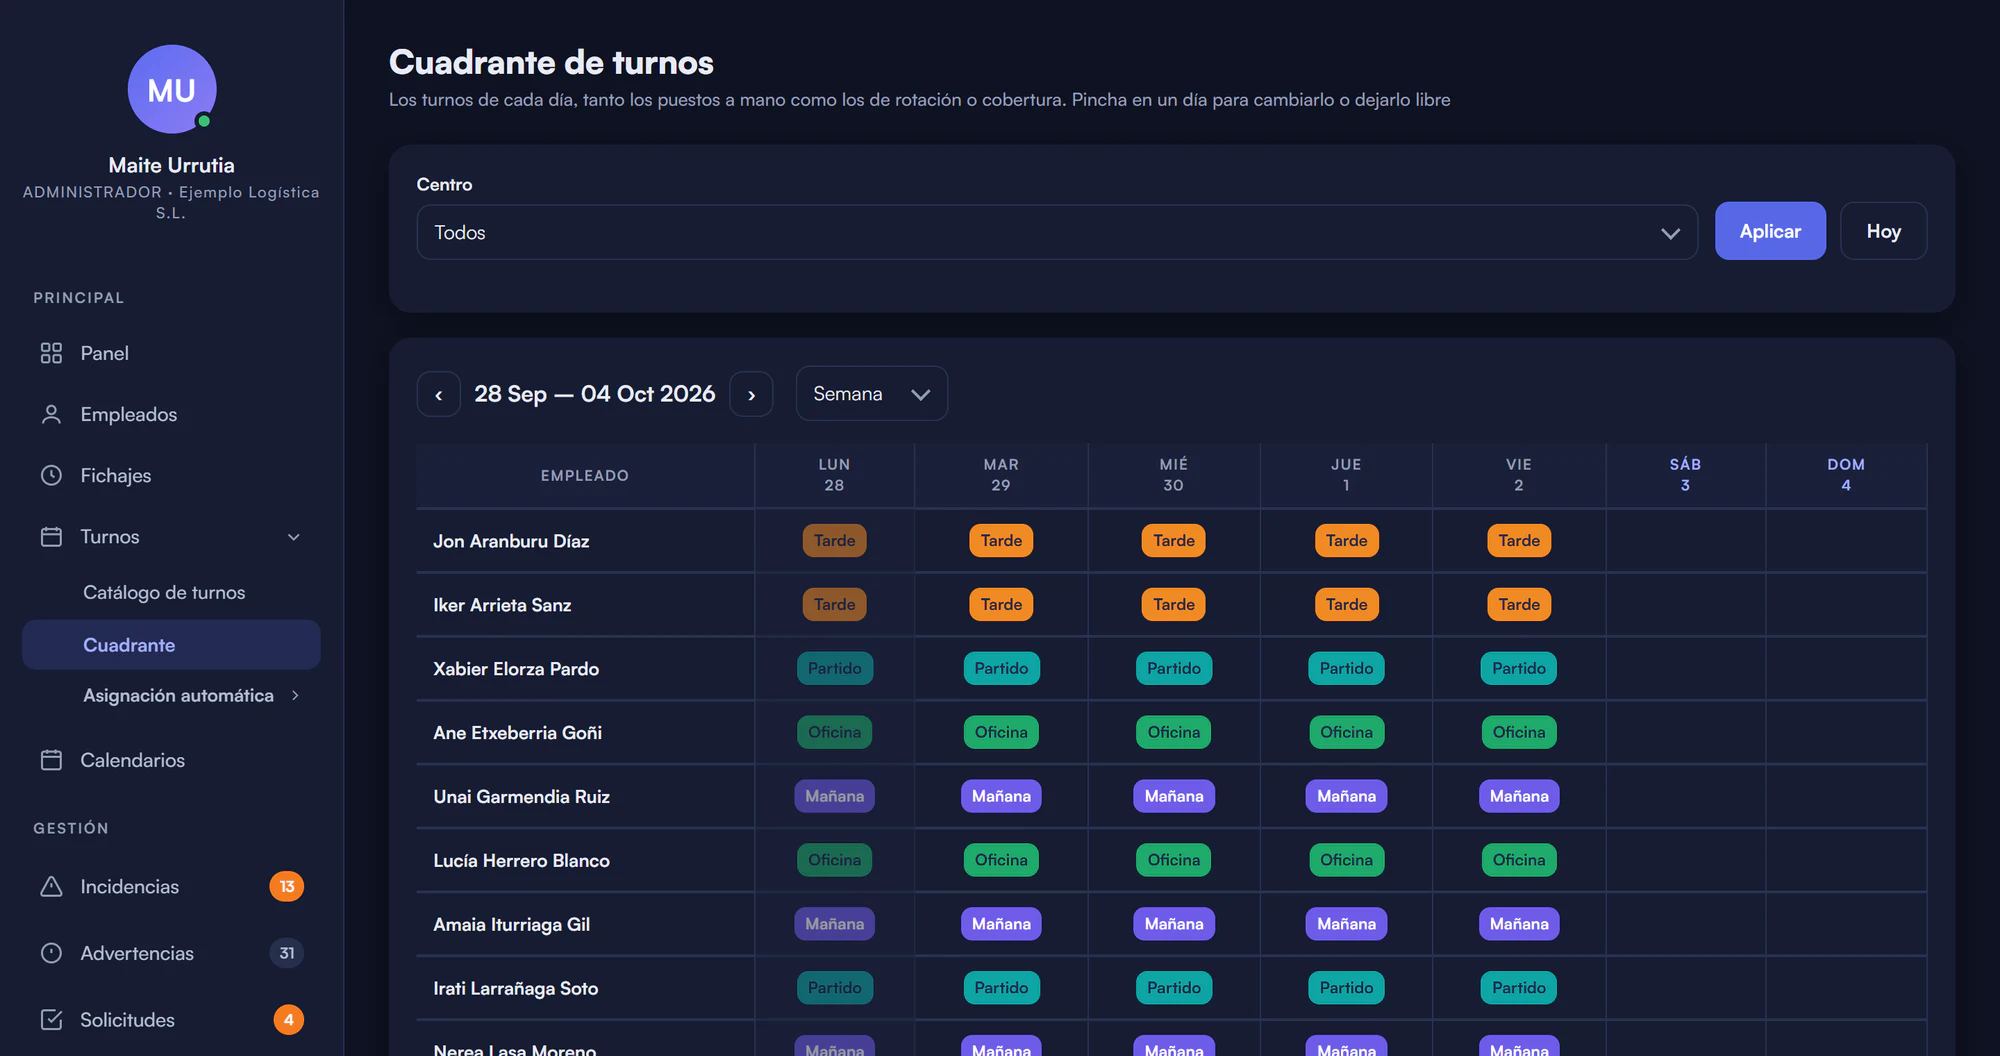Click the Advertencias badge showing 31
Screen dimensions: 2000x1056
pyautogui.click(x=287, y=953)
